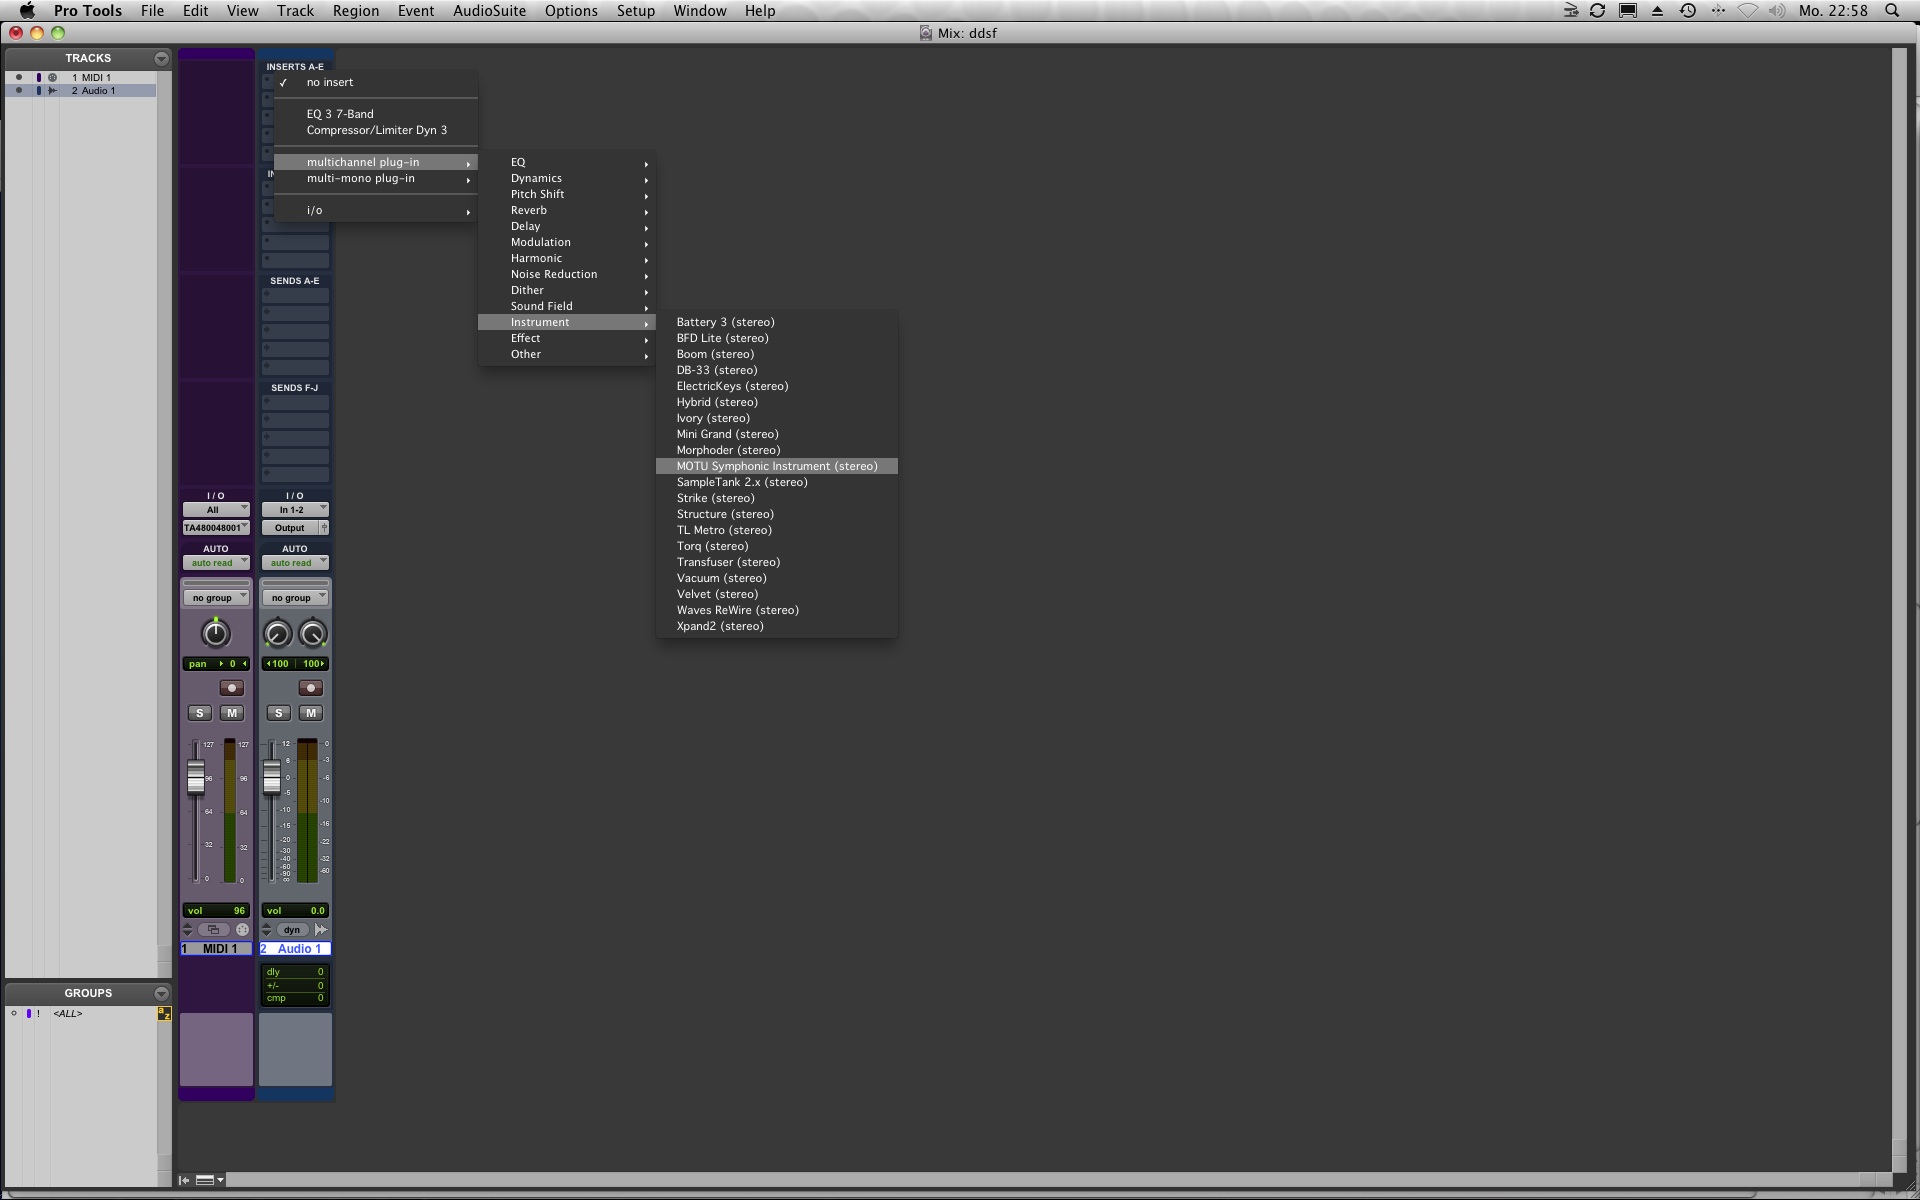Click Audio 1 'vol 0.0' value field
Viewport: 1920px width, 1200px height.
(x=295, y=911)
